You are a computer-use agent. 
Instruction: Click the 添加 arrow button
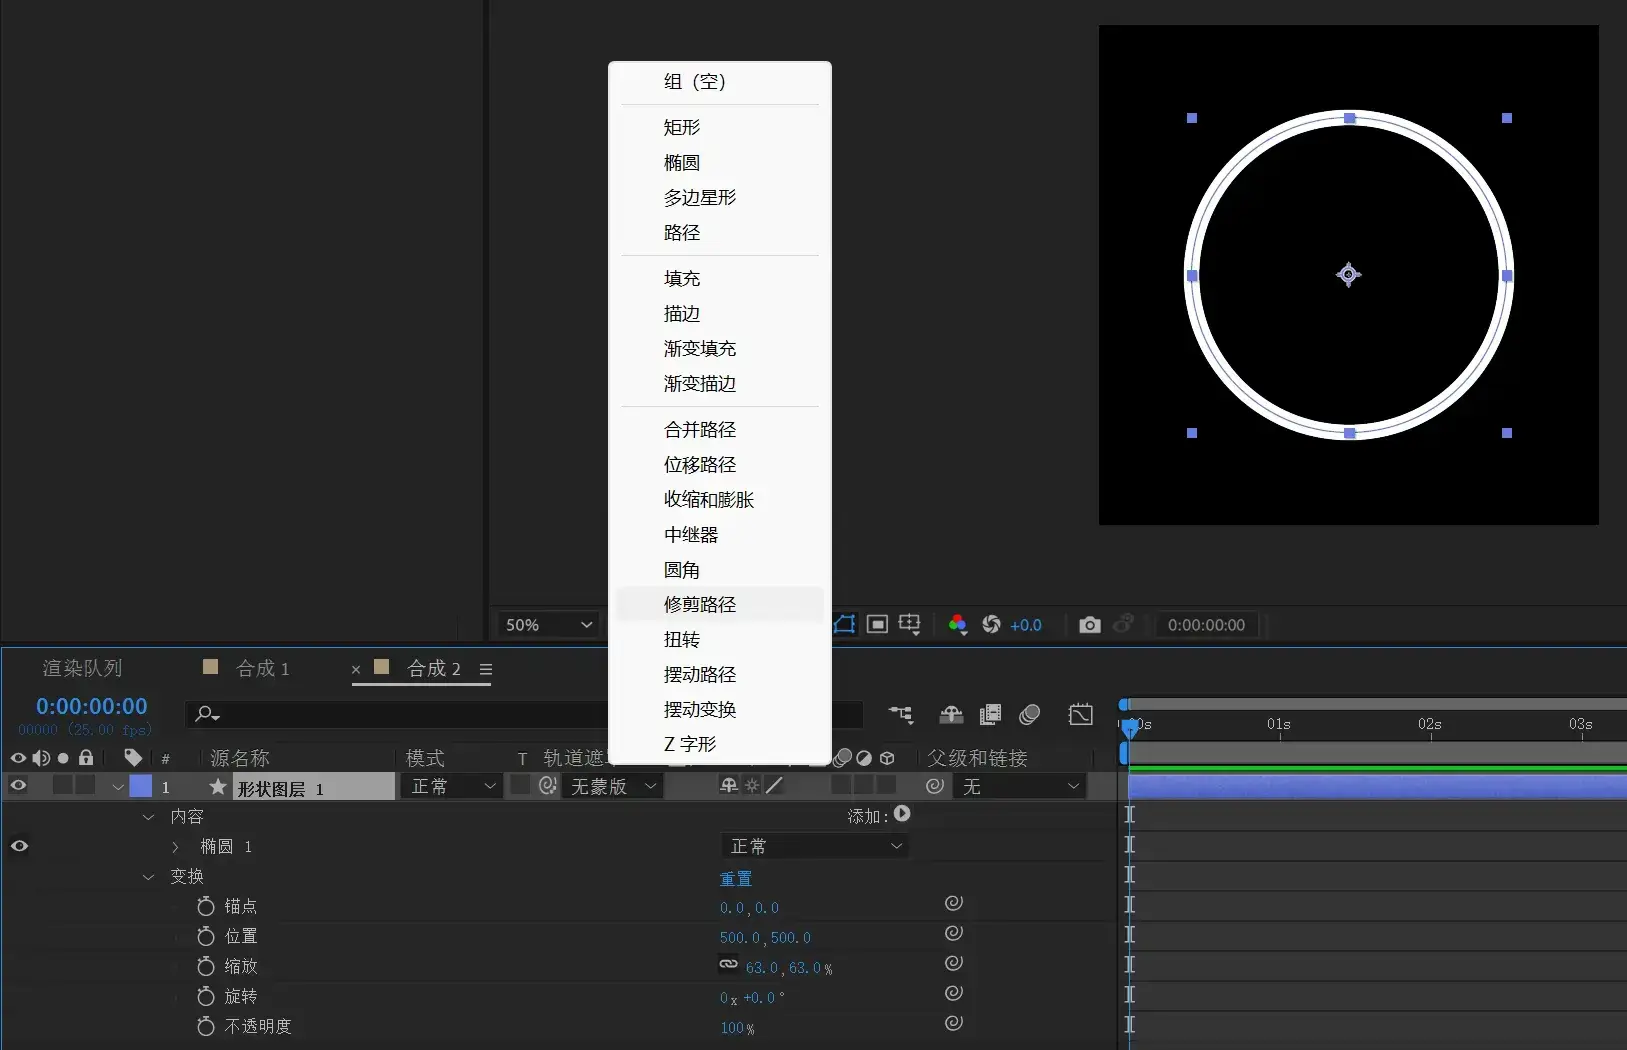click(x=902, y=814)
